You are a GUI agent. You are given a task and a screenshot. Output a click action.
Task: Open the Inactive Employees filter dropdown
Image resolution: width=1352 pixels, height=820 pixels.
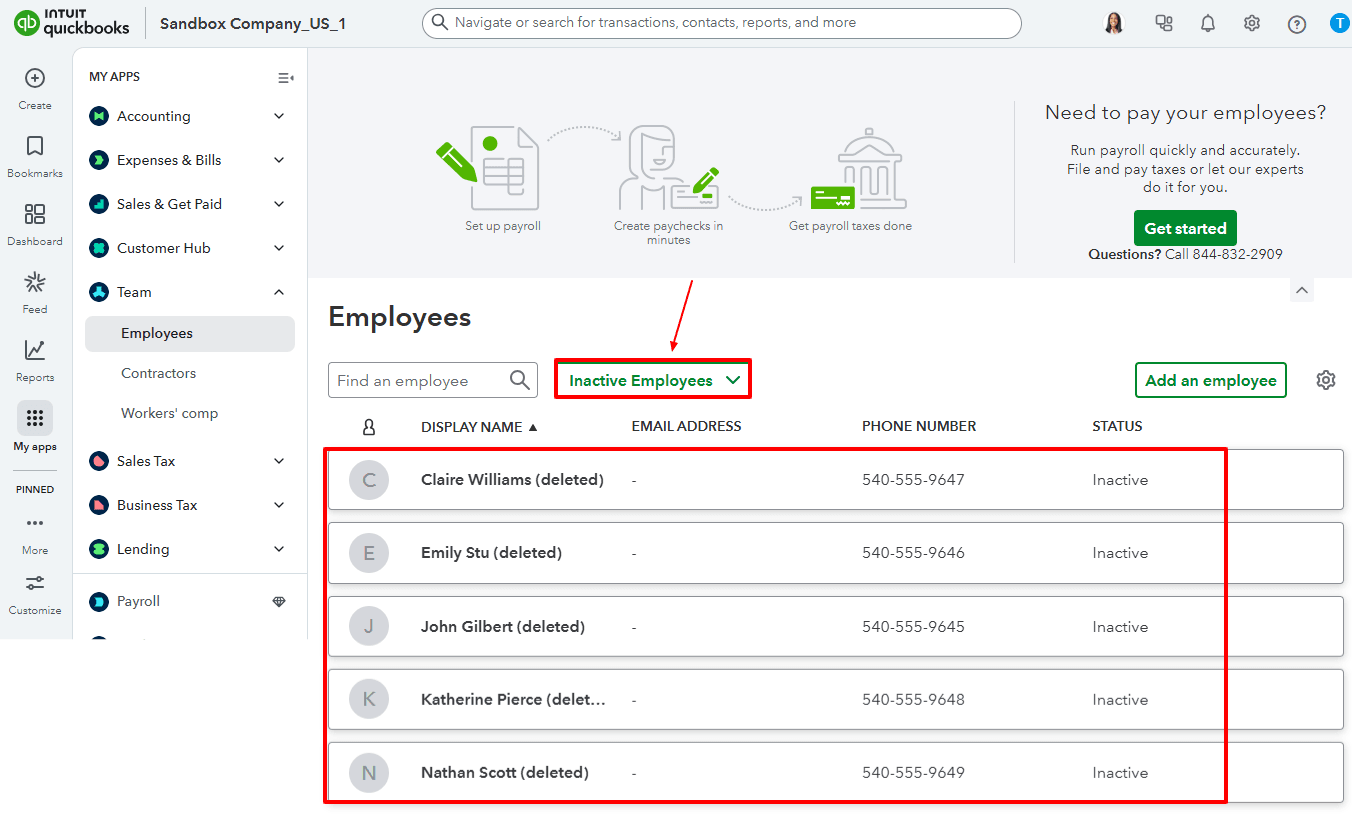tap(653, 380)
